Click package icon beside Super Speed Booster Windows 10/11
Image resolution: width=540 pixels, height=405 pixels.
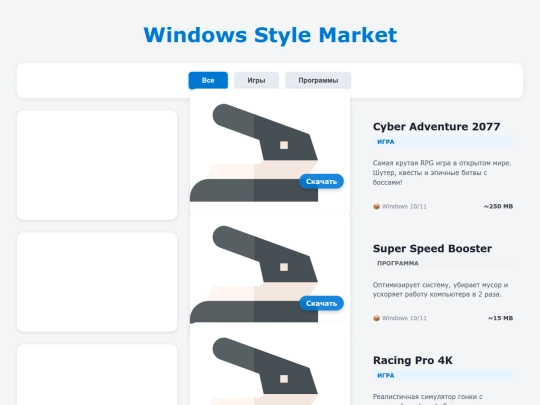click(x=376, y=318)
